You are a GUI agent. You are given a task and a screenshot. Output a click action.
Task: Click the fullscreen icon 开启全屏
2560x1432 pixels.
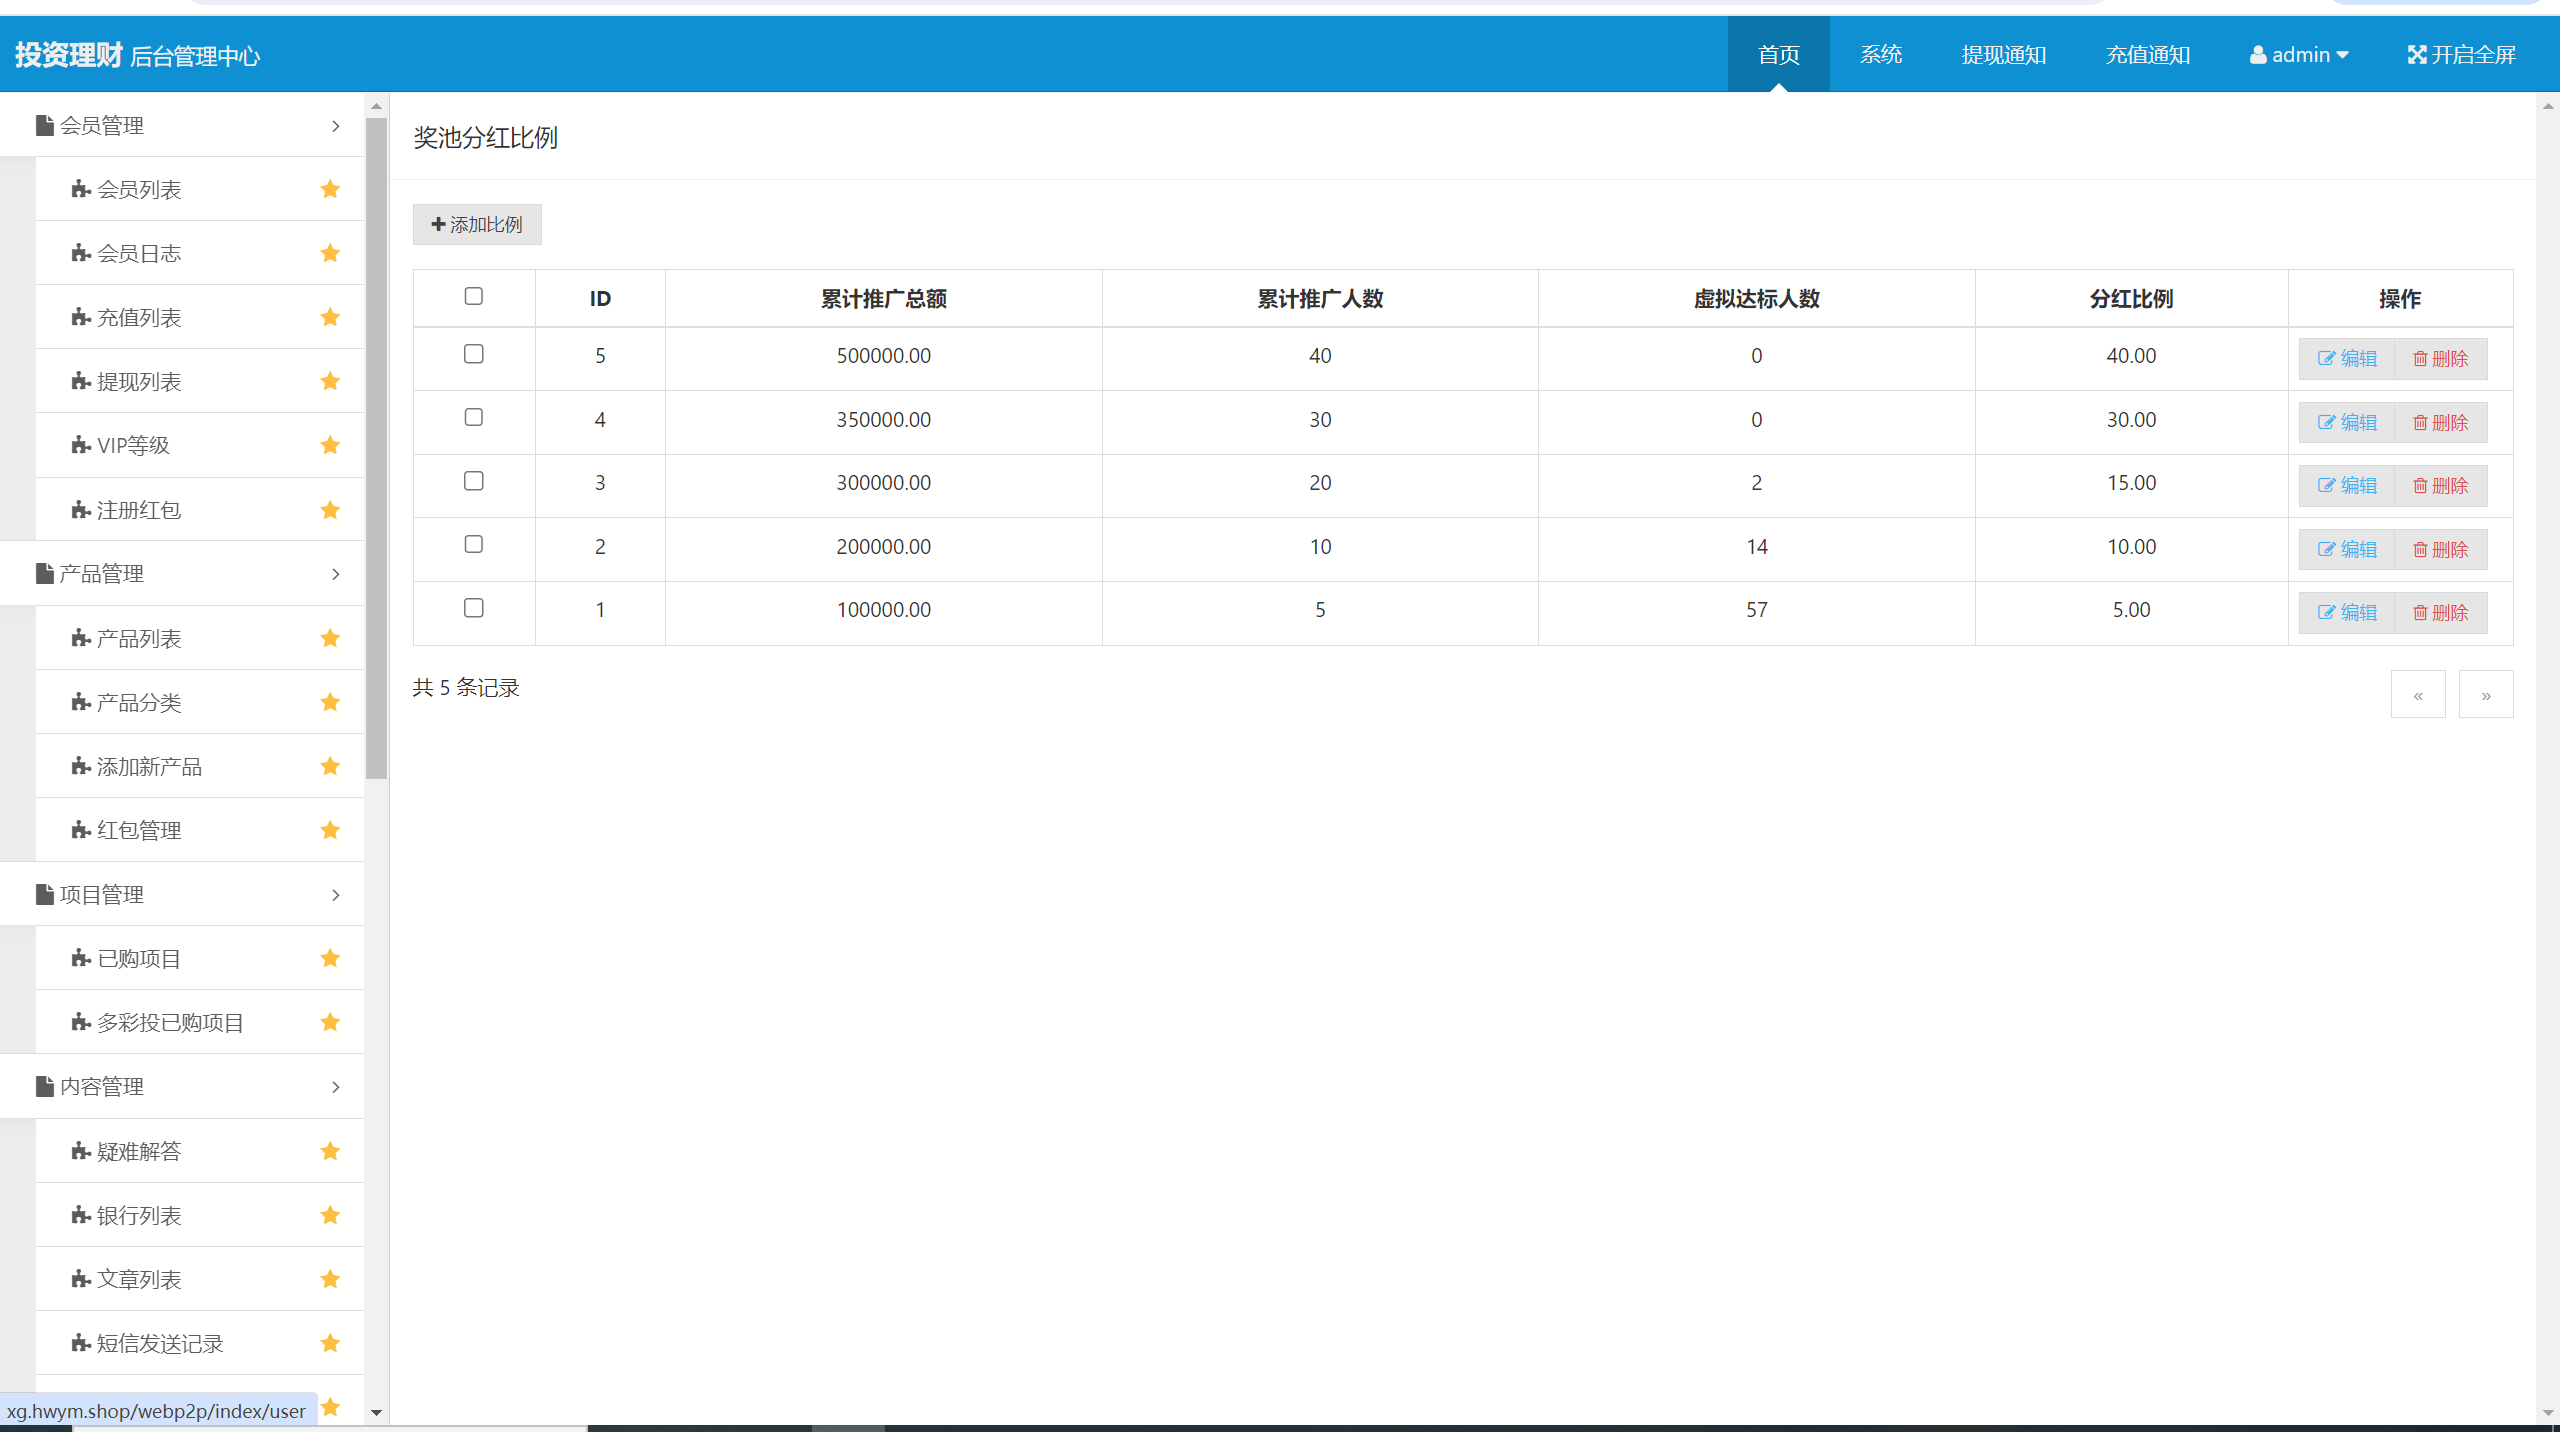(x=2417, y=55)
